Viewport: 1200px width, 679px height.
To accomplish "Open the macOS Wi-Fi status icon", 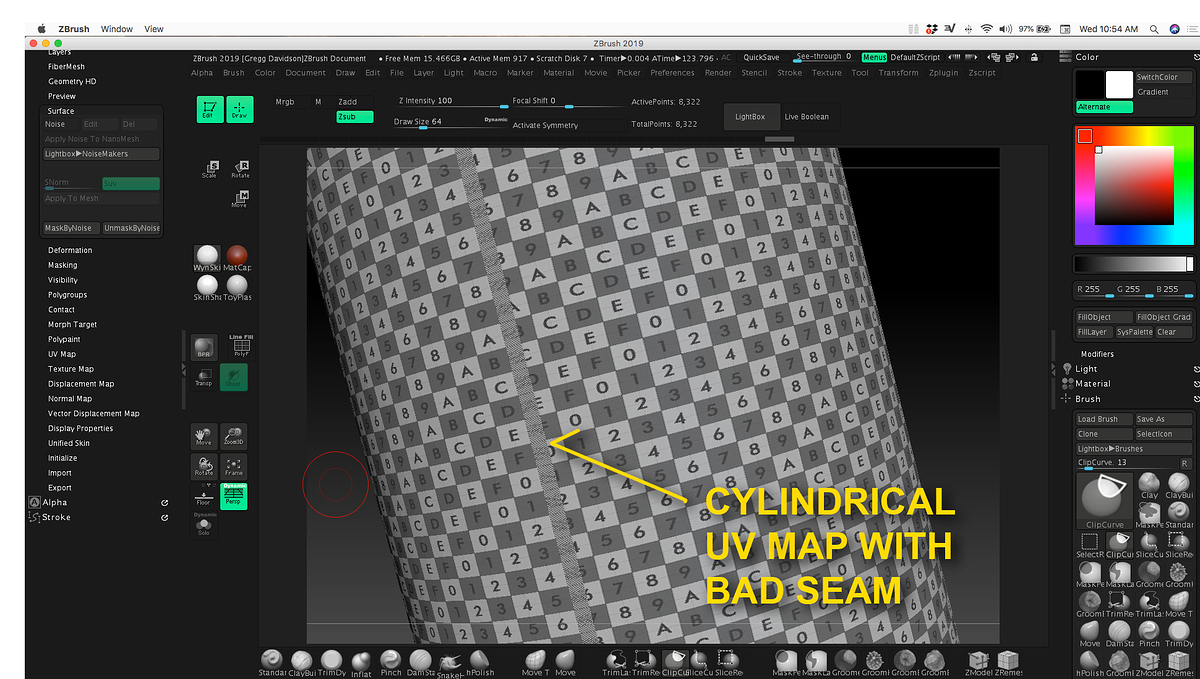I will [x=987, y=29].
